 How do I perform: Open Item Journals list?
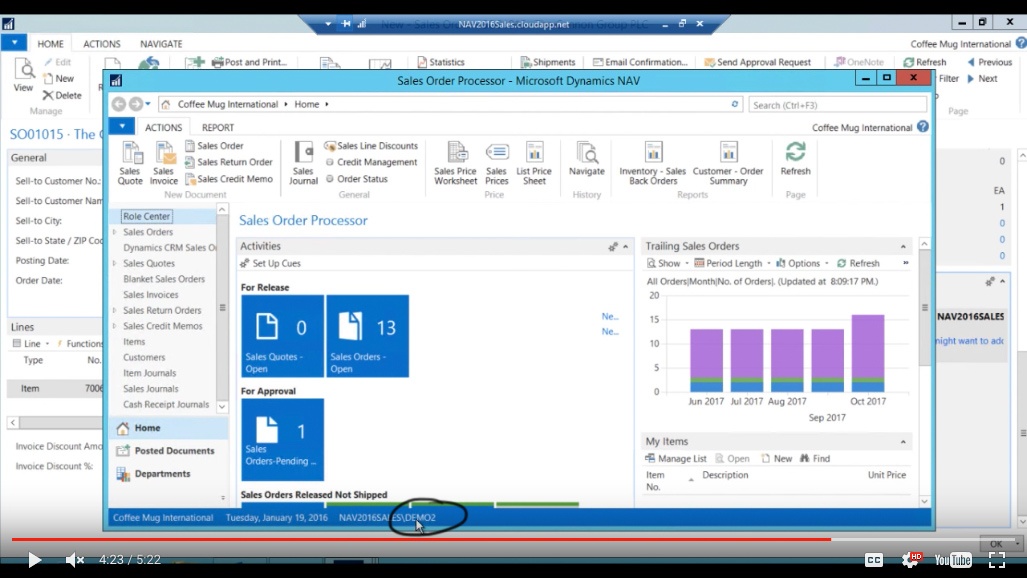coord(149,374)
